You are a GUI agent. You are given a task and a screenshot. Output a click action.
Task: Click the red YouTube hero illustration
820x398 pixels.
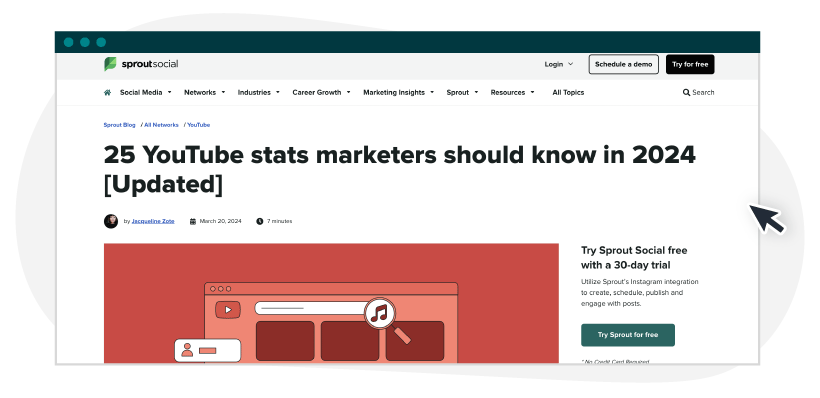pyautogui.click(x=331, y=303)
